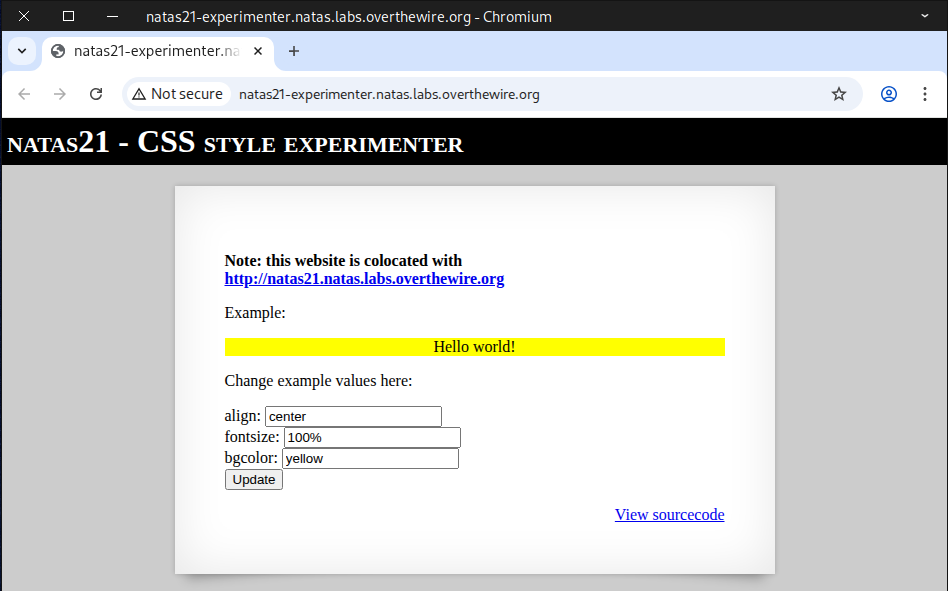Click the yellow Hello world! example bar

474,347
